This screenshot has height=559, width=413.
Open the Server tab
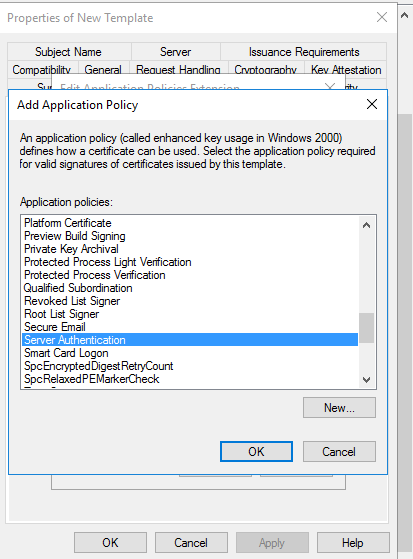coord(175,52)
